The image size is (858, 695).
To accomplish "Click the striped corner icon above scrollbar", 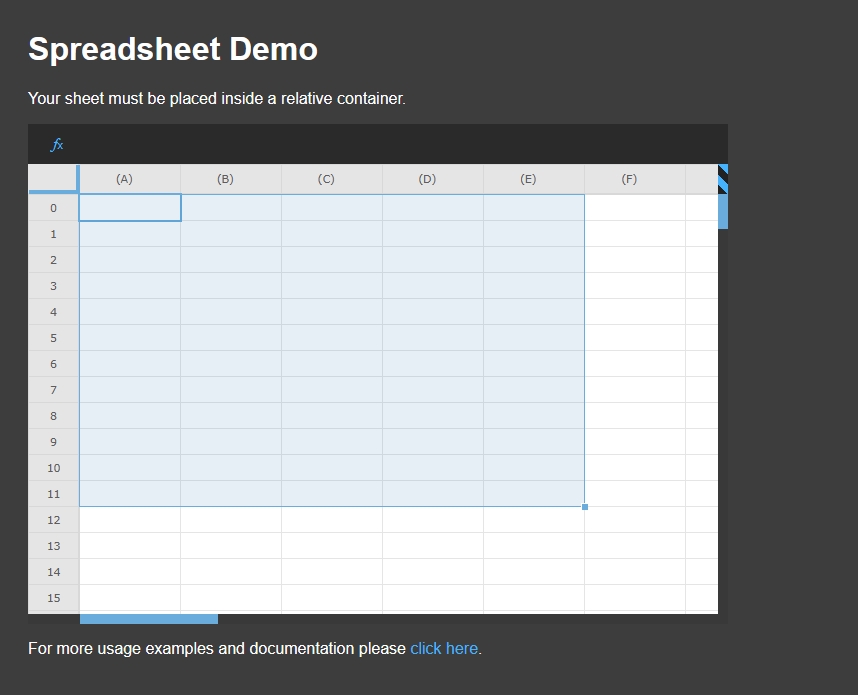I will coord(723,179).
